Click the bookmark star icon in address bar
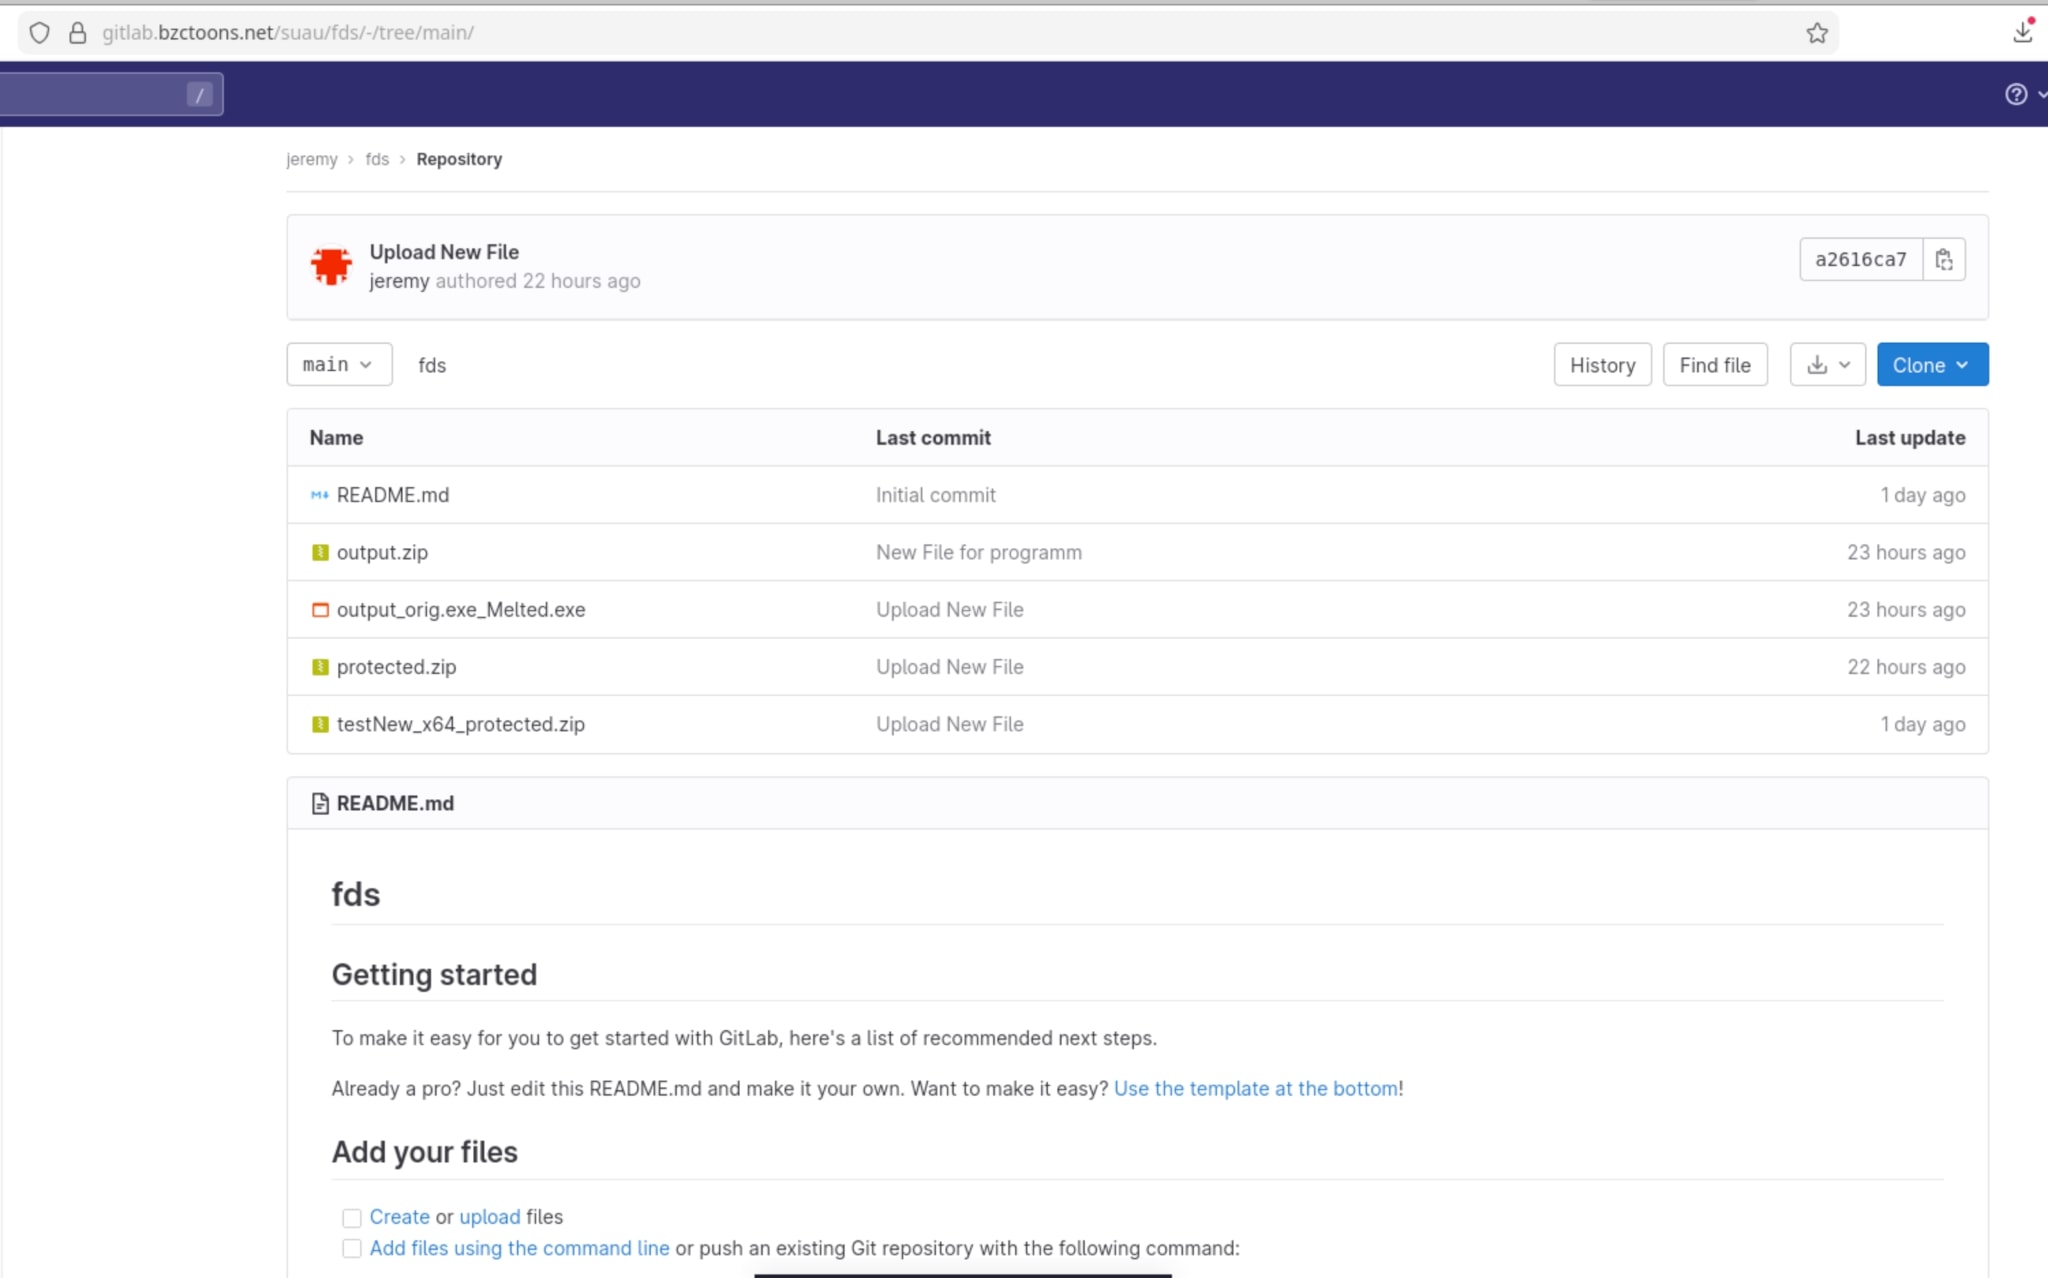Image resolution: width=2048 pixels, height=1278 pixels. coord(1817,33)
